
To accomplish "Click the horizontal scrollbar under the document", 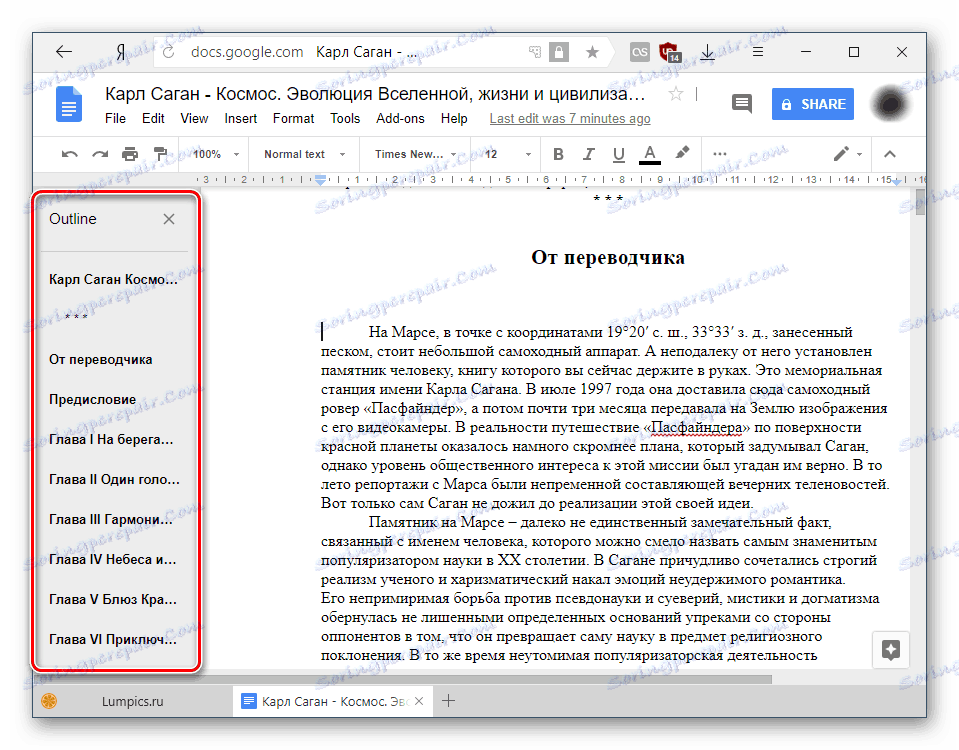I will 486,679.
